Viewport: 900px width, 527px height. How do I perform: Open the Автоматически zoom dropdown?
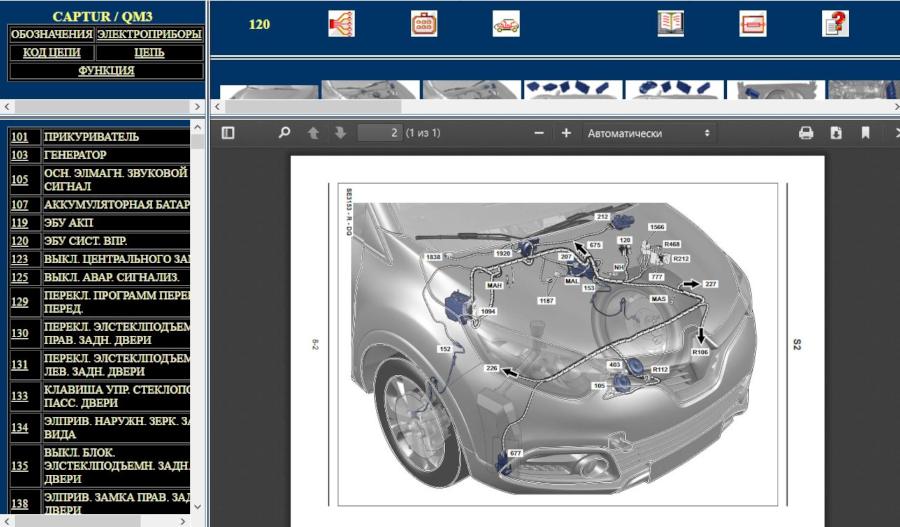click(648, 133)
